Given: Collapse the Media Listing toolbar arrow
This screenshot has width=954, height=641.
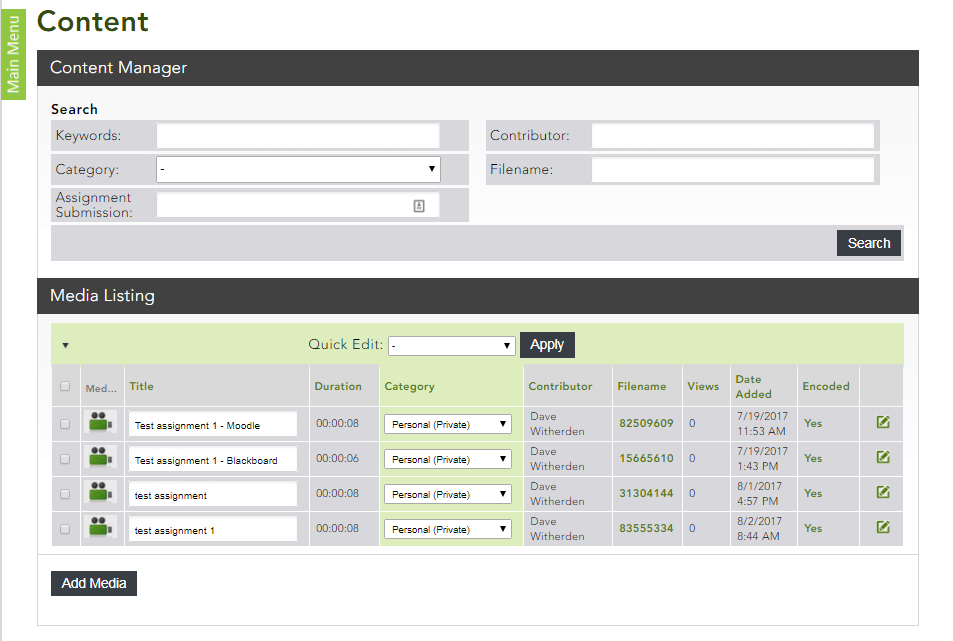Looking at the screenshot, I should [x=65, y=345].
